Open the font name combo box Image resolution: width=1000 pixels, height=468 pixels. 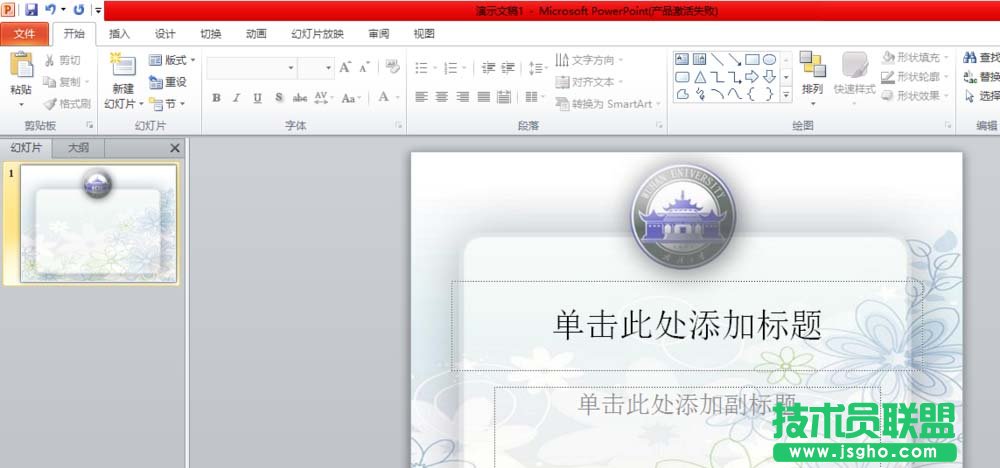(x=251, y=68)
